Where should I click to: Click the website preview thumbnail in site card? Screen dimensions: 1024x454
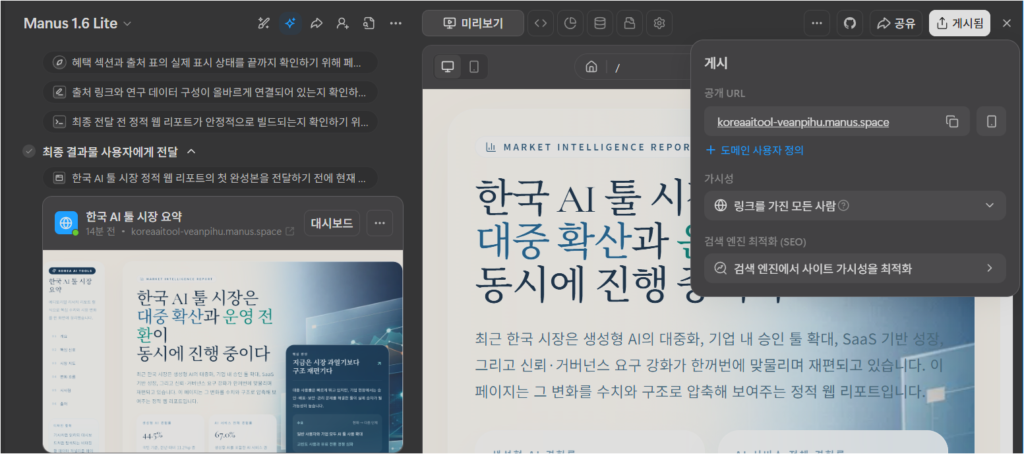point(223,351)
